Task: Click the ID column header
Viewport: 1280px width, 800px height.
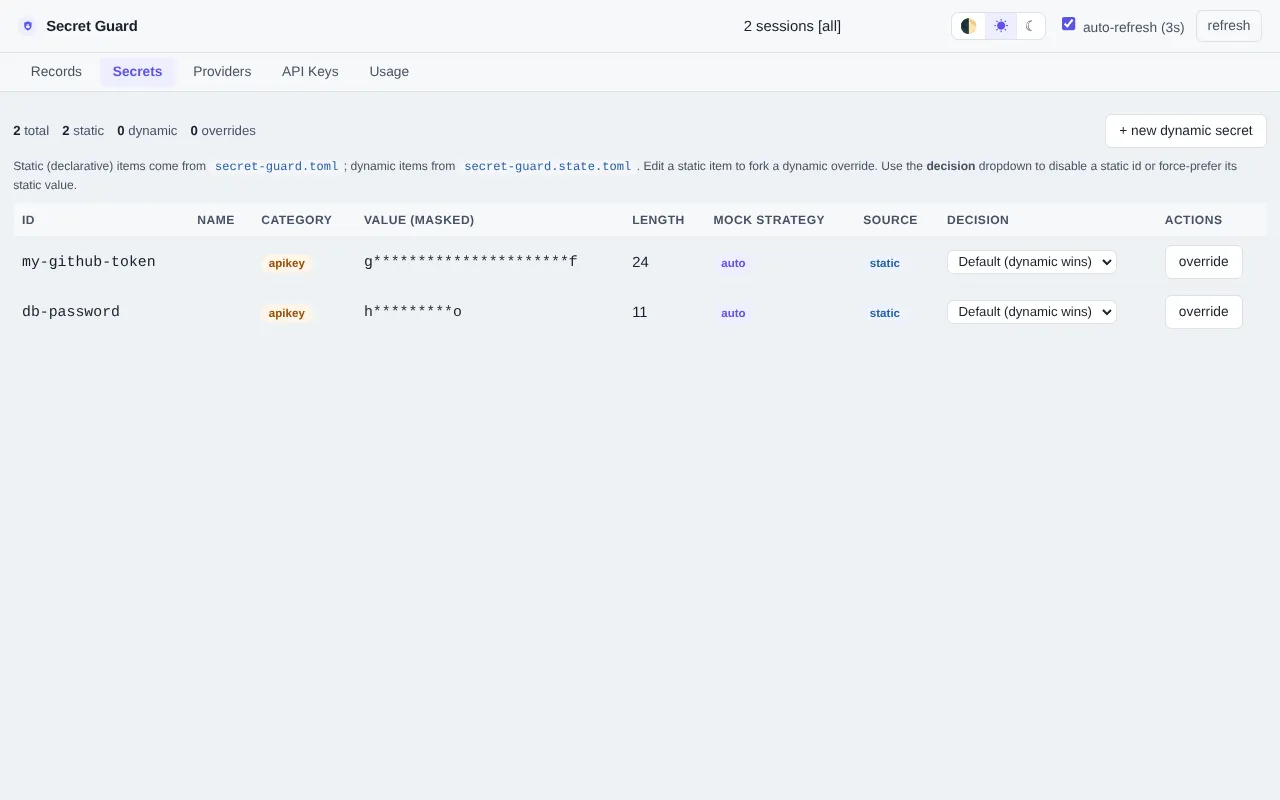Action: (28, 220)
